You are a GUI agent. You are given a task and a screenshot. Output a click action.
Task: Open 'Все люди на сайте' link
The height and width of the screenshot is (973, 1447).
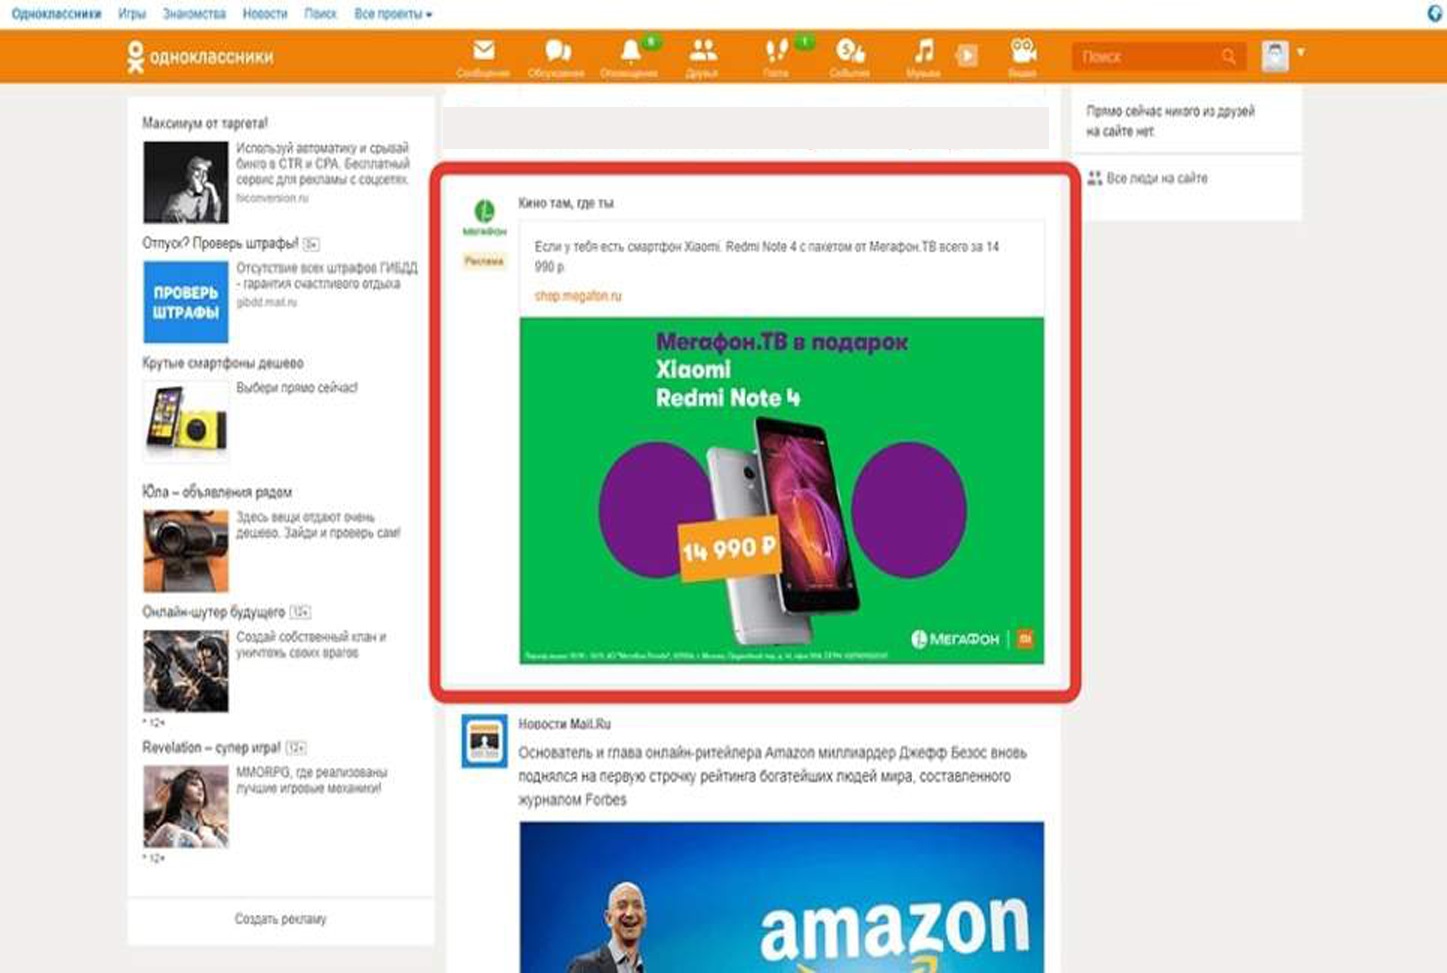(x=1156, y=178)
